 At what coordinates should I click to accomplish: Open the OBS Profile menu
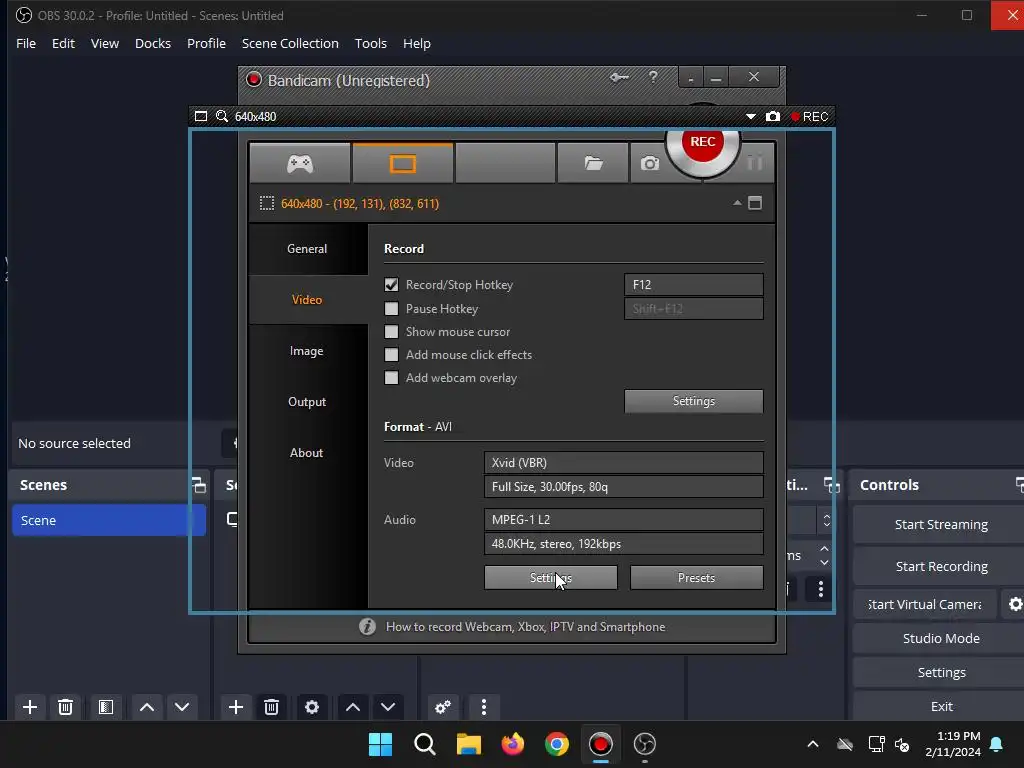click(206, 44)
